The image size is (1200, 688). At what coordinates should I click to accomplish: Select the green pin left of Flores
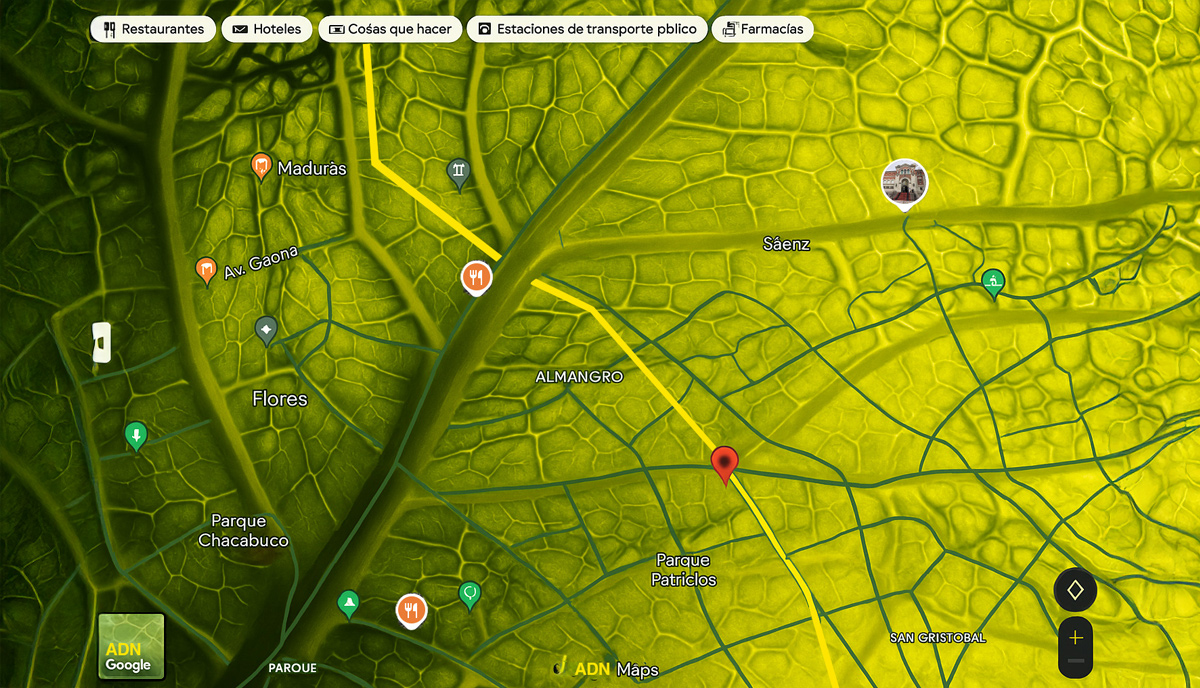coord(136,435)
